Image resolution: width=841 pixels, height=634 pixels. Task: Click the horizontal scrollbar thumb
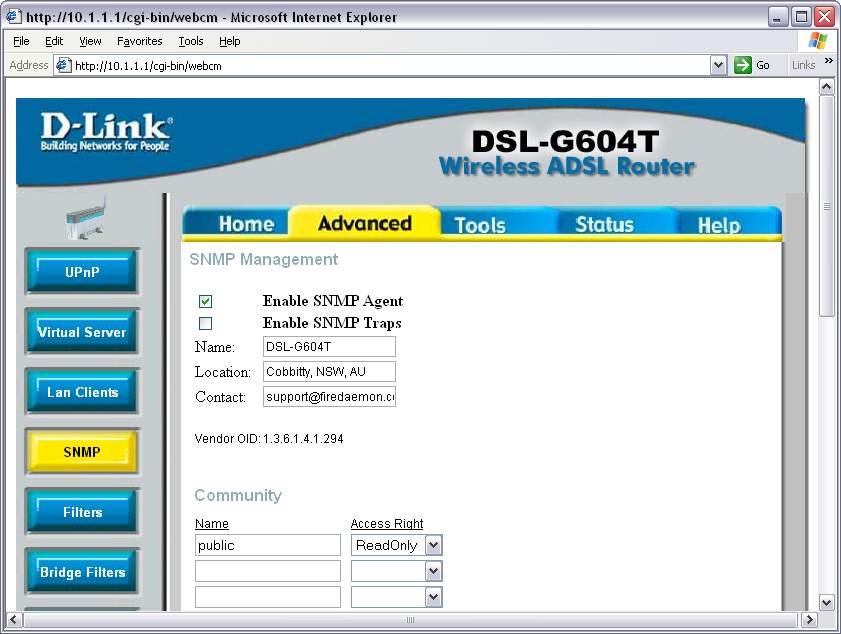[x=410, y=620]
